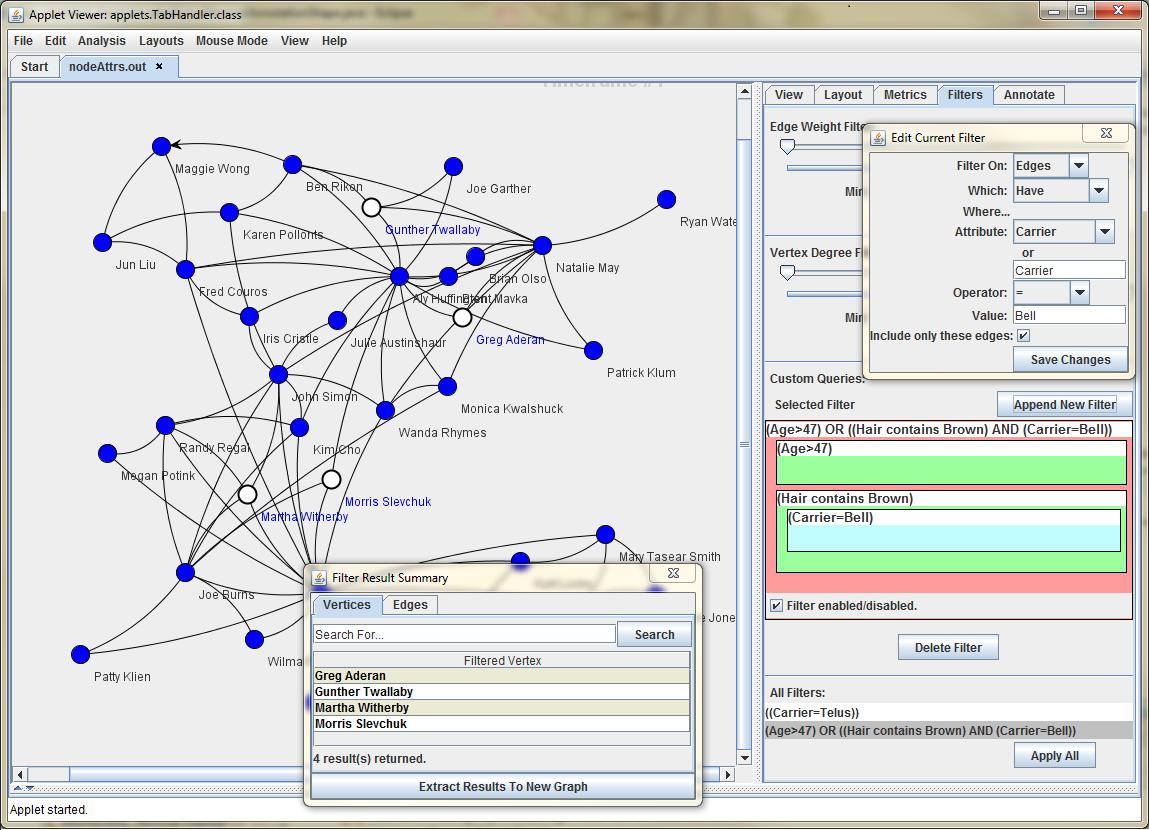Screen dimensions: 1149x830
Task: Open the Edges tab in results
Action: (410, 604)
